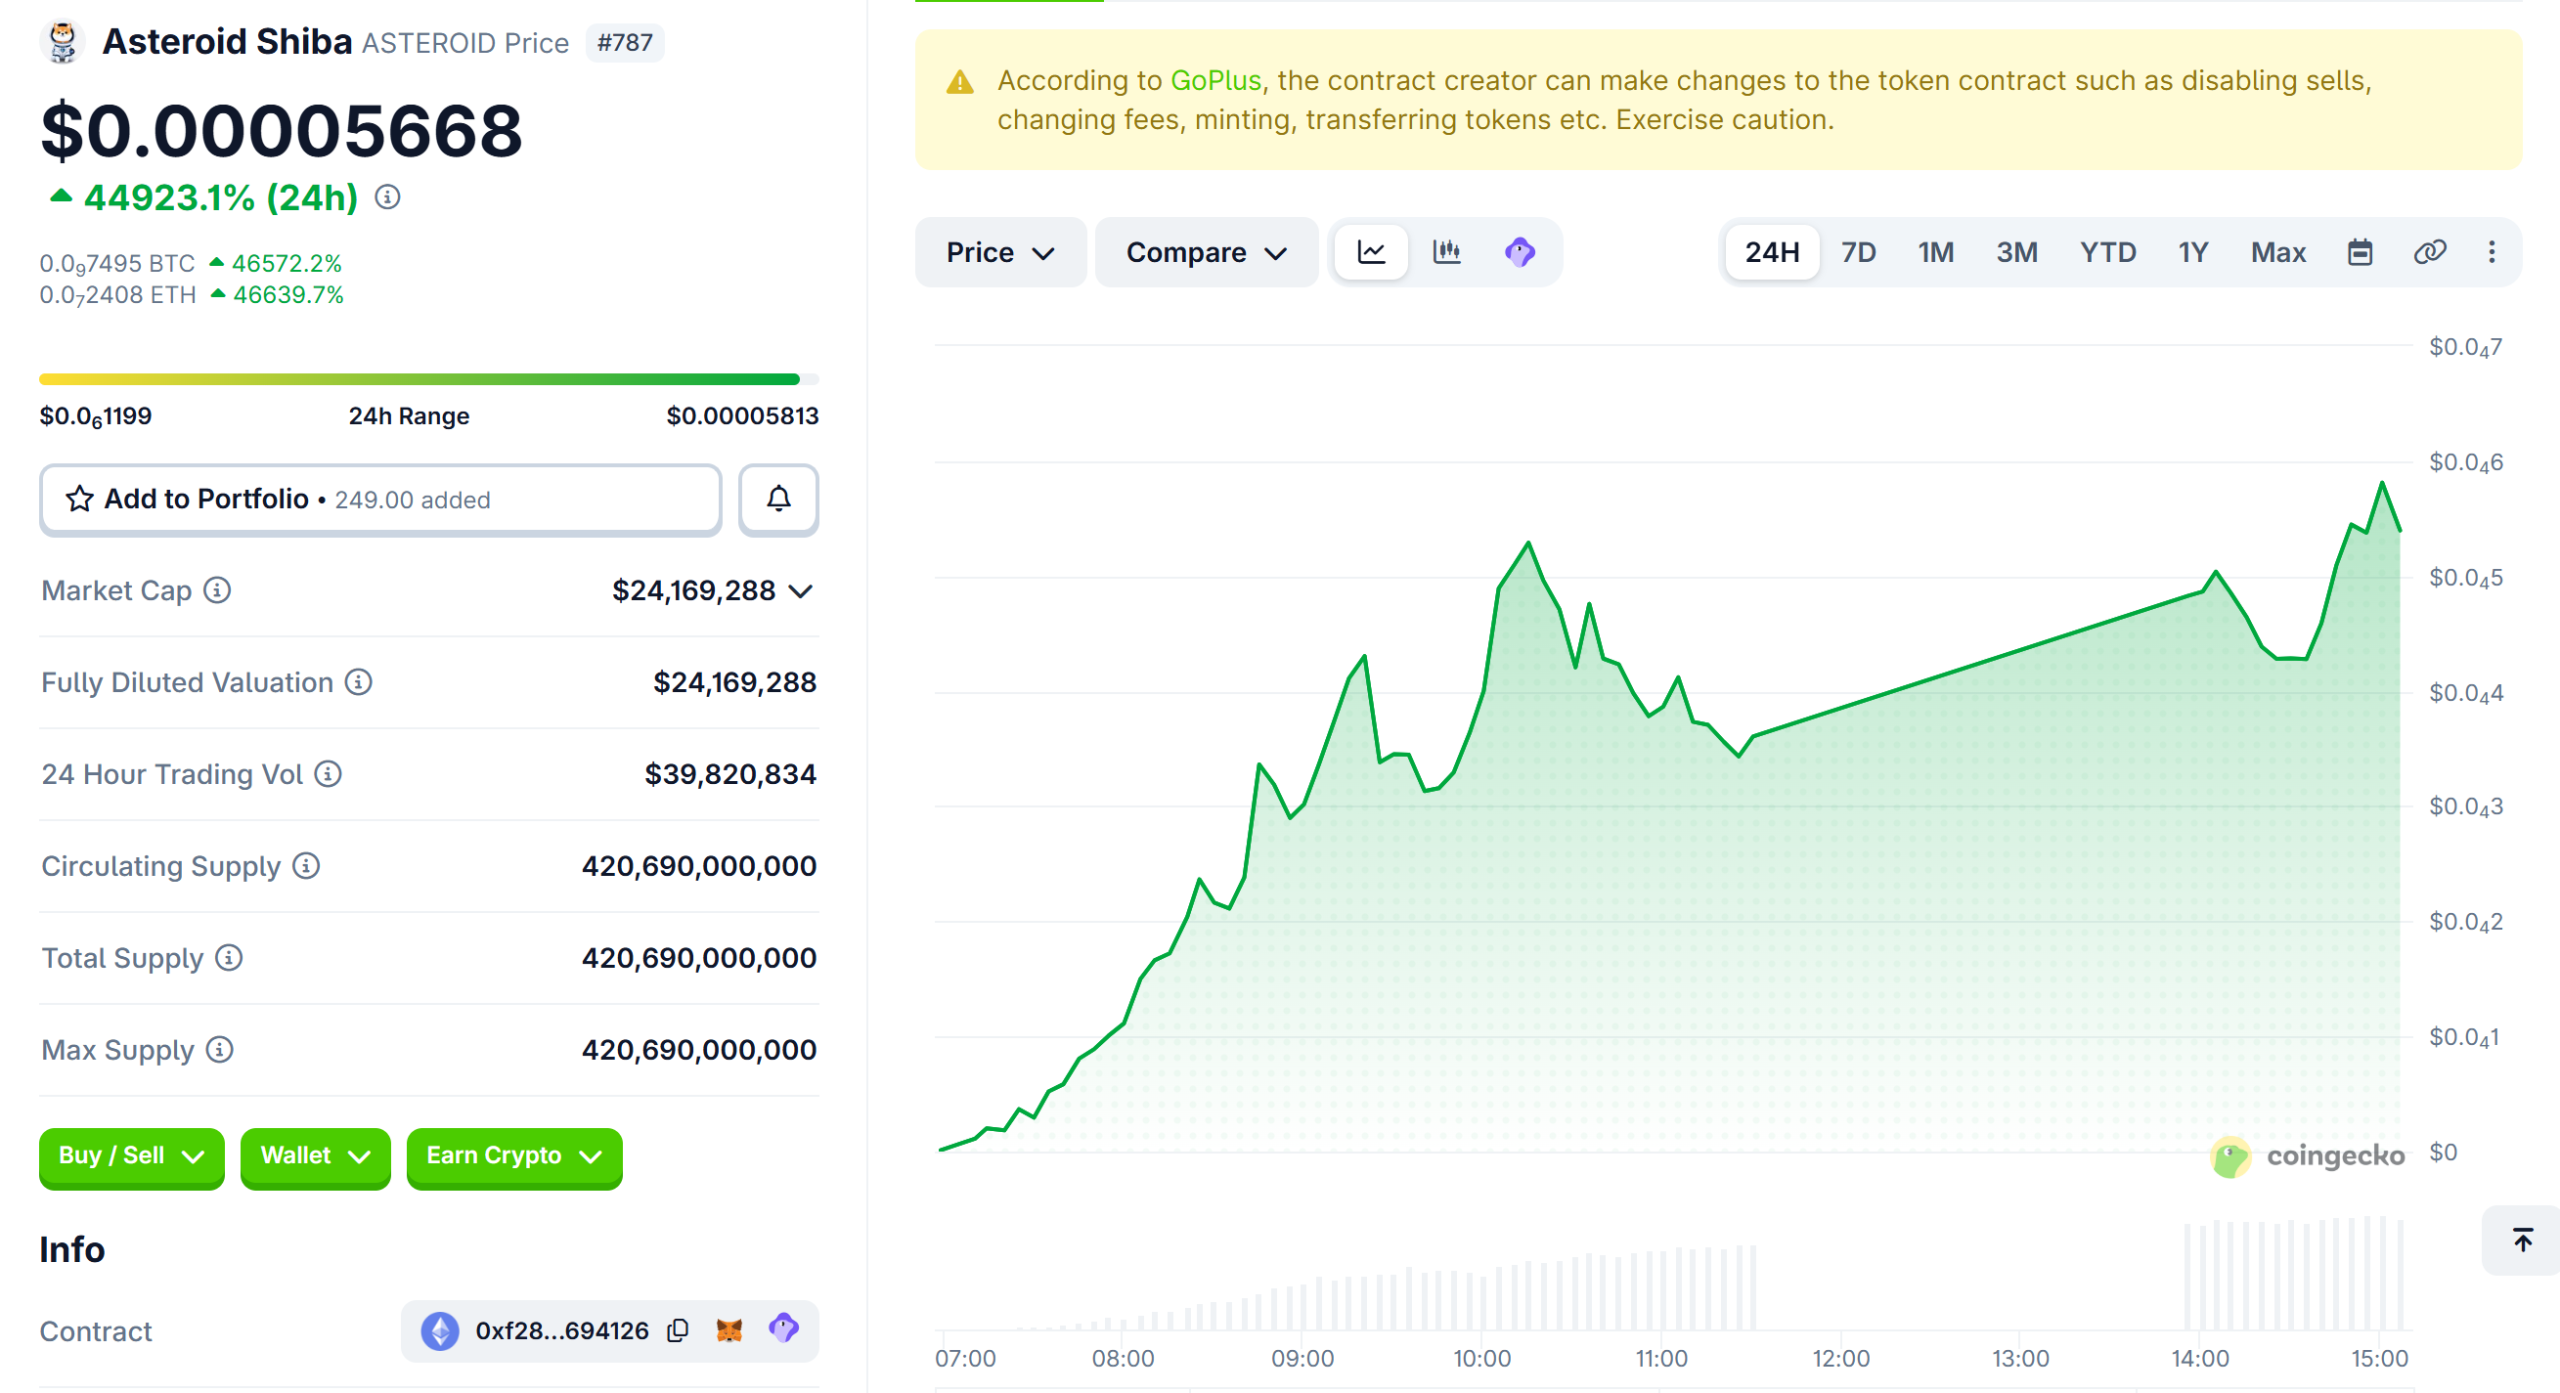Toggle the candlestick chart view
This screenshot has width=2560, height=1393.
tap(1445, 252)
